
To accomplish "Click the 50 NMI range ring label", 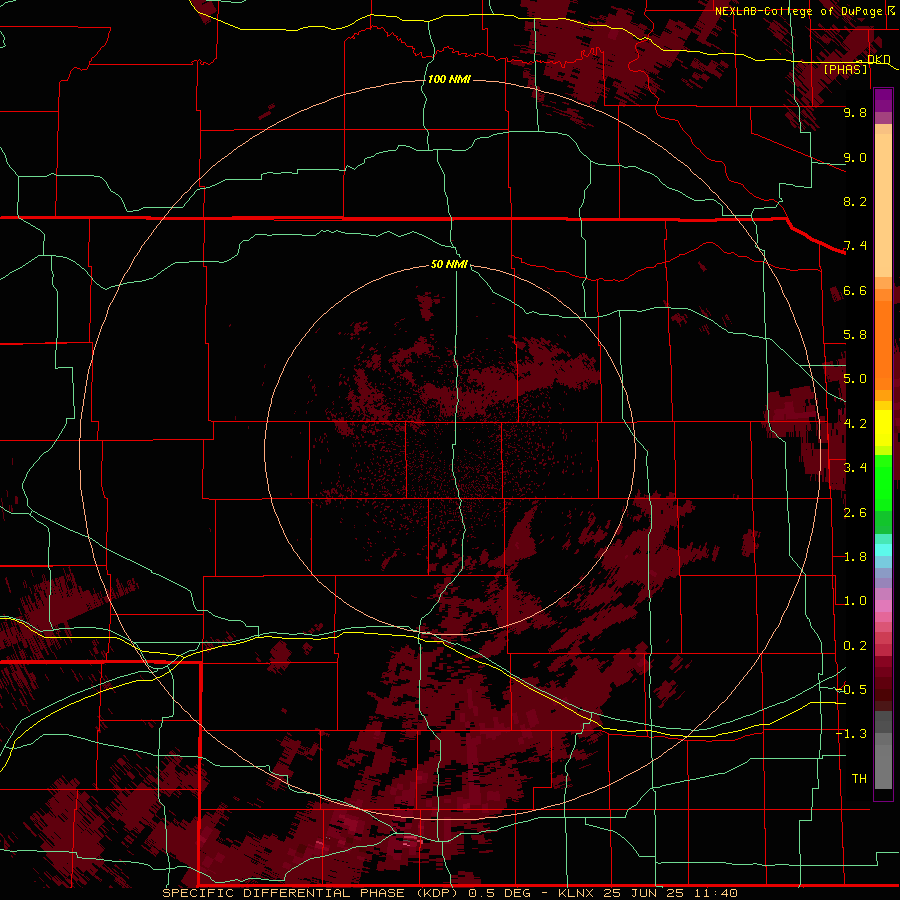I will (x=449, y=264).
